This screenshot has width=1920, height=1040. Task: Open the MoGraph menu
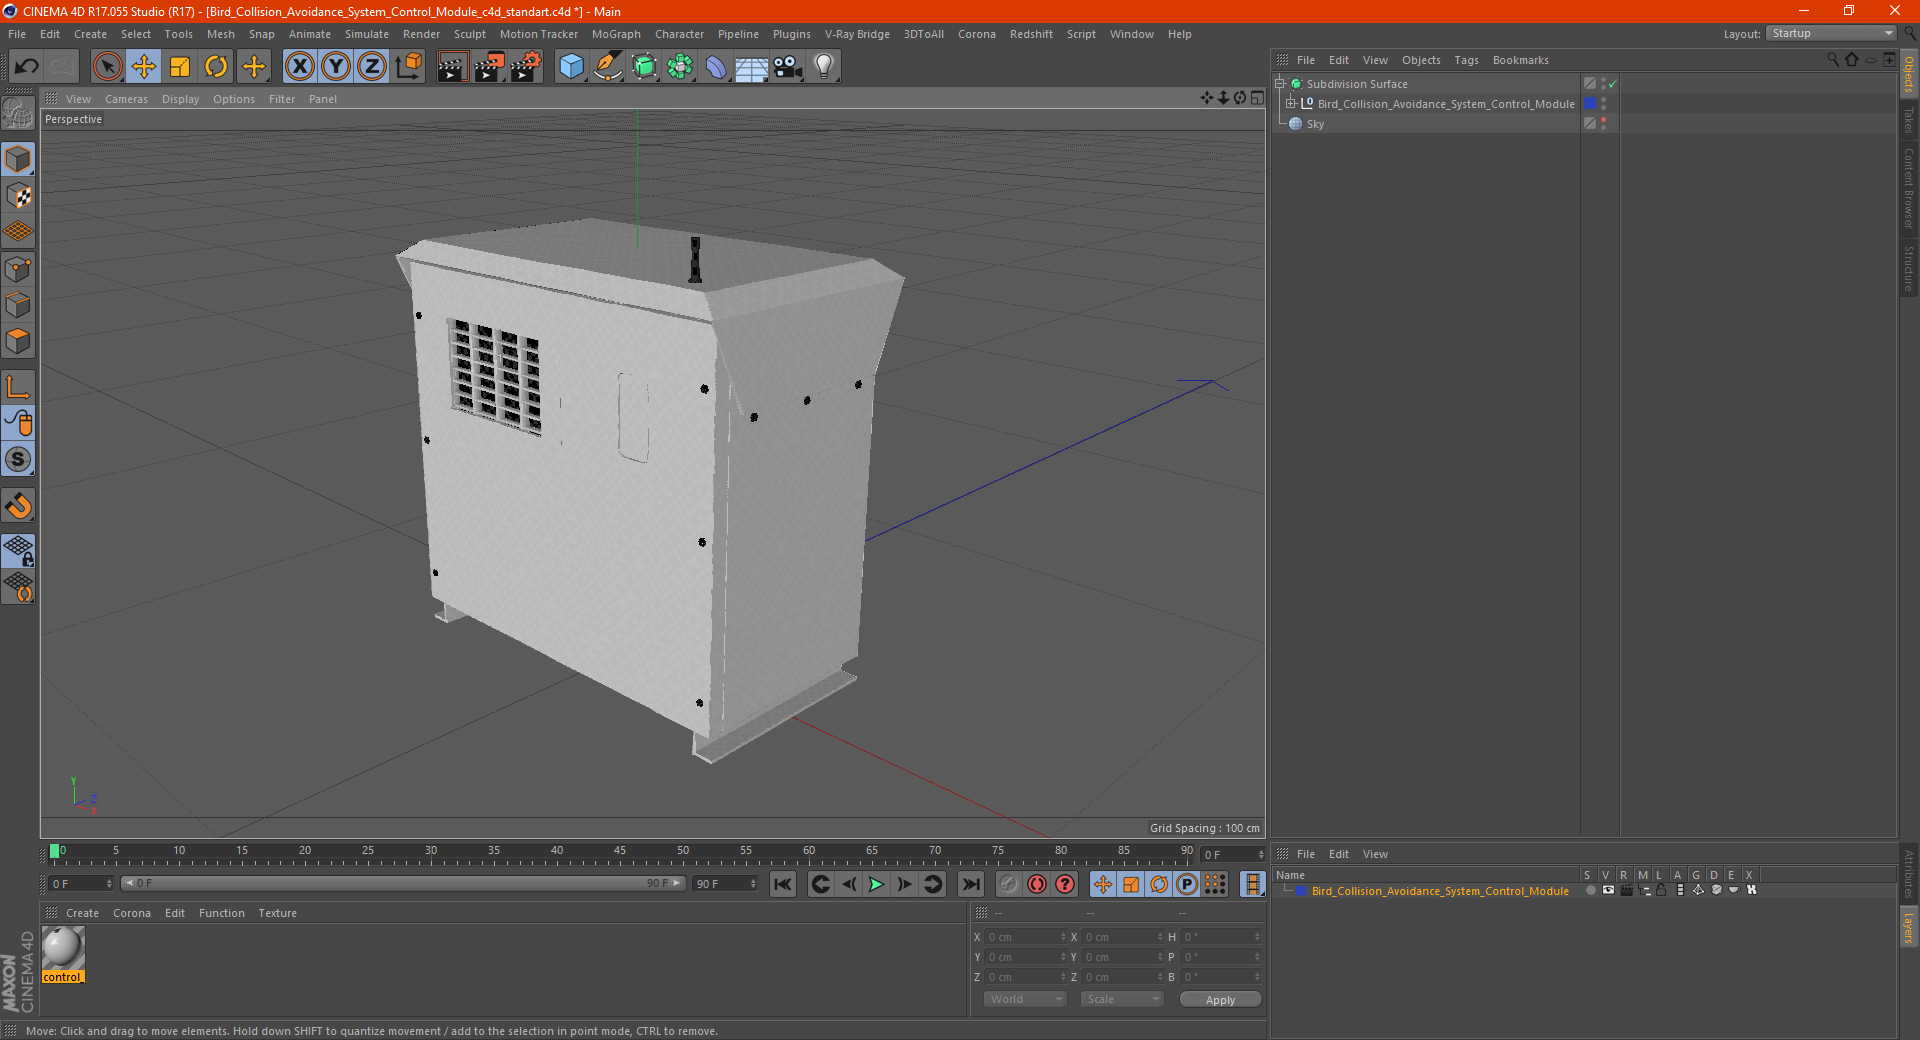pos(616,34)
